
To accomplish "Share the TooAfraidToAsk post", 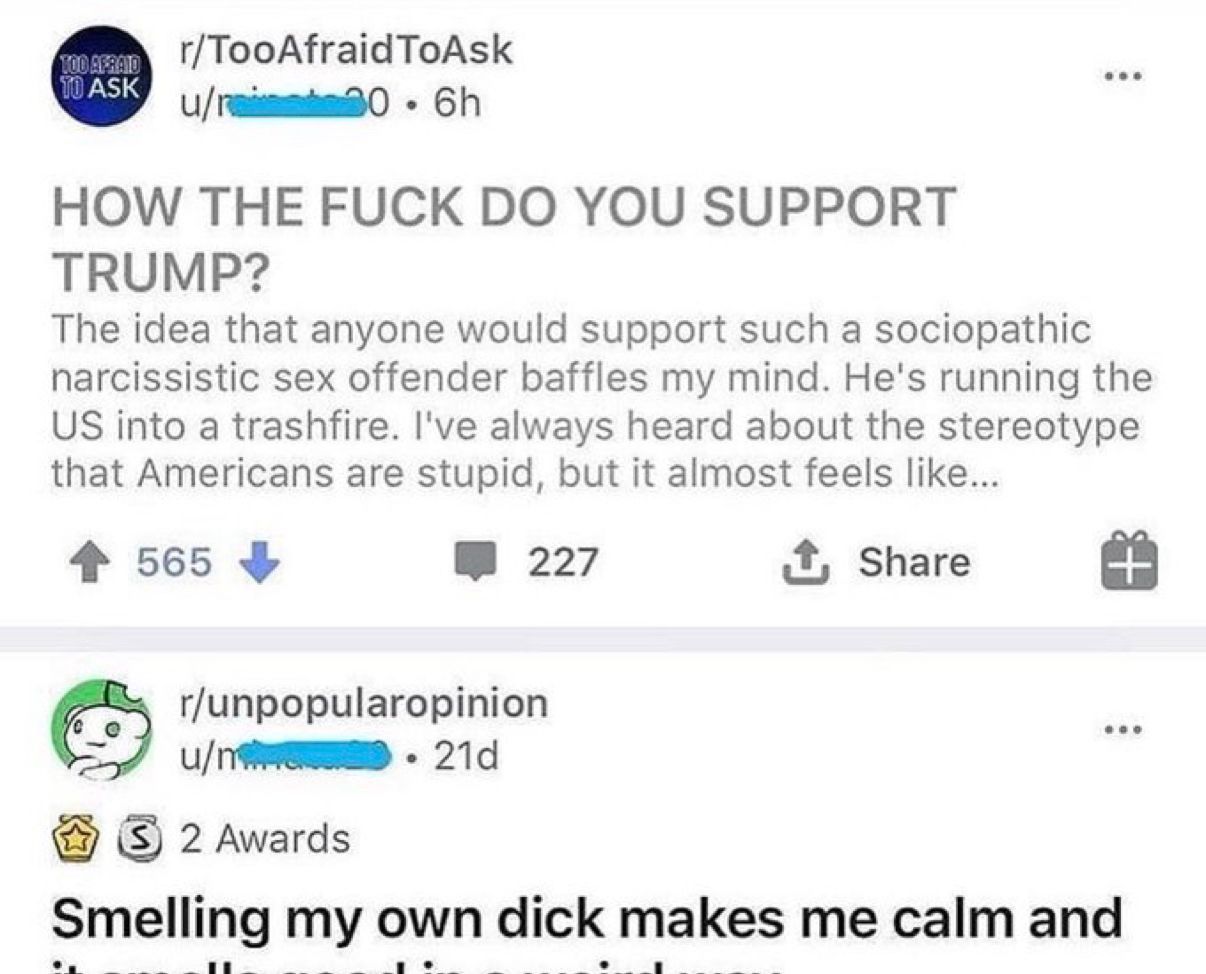I will 874,561.
